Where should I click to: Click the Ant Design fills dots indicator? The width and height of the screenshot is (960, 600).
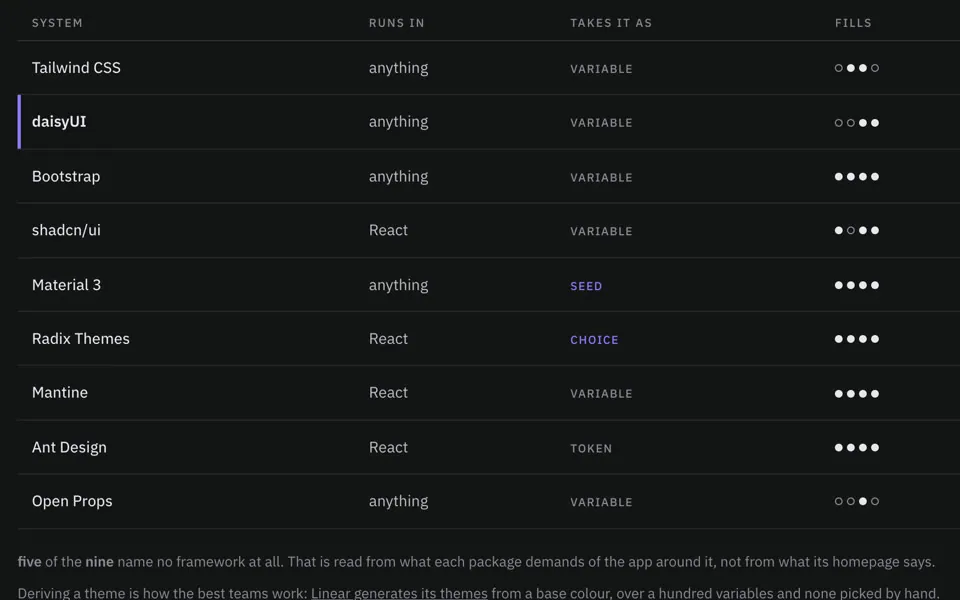(857, 447)
